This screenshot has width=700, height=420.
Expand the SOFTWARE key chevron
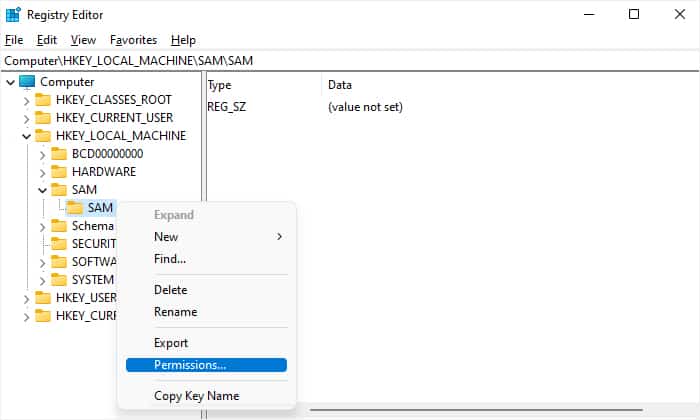(x=42, y=263)
